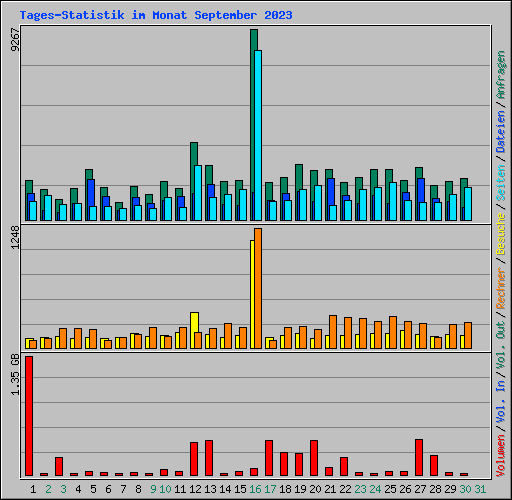Image resolution: width=512 pixels, height=500 pixels.
Task: Click the red Volumen bar for day 3
Action: coord(59,466)
